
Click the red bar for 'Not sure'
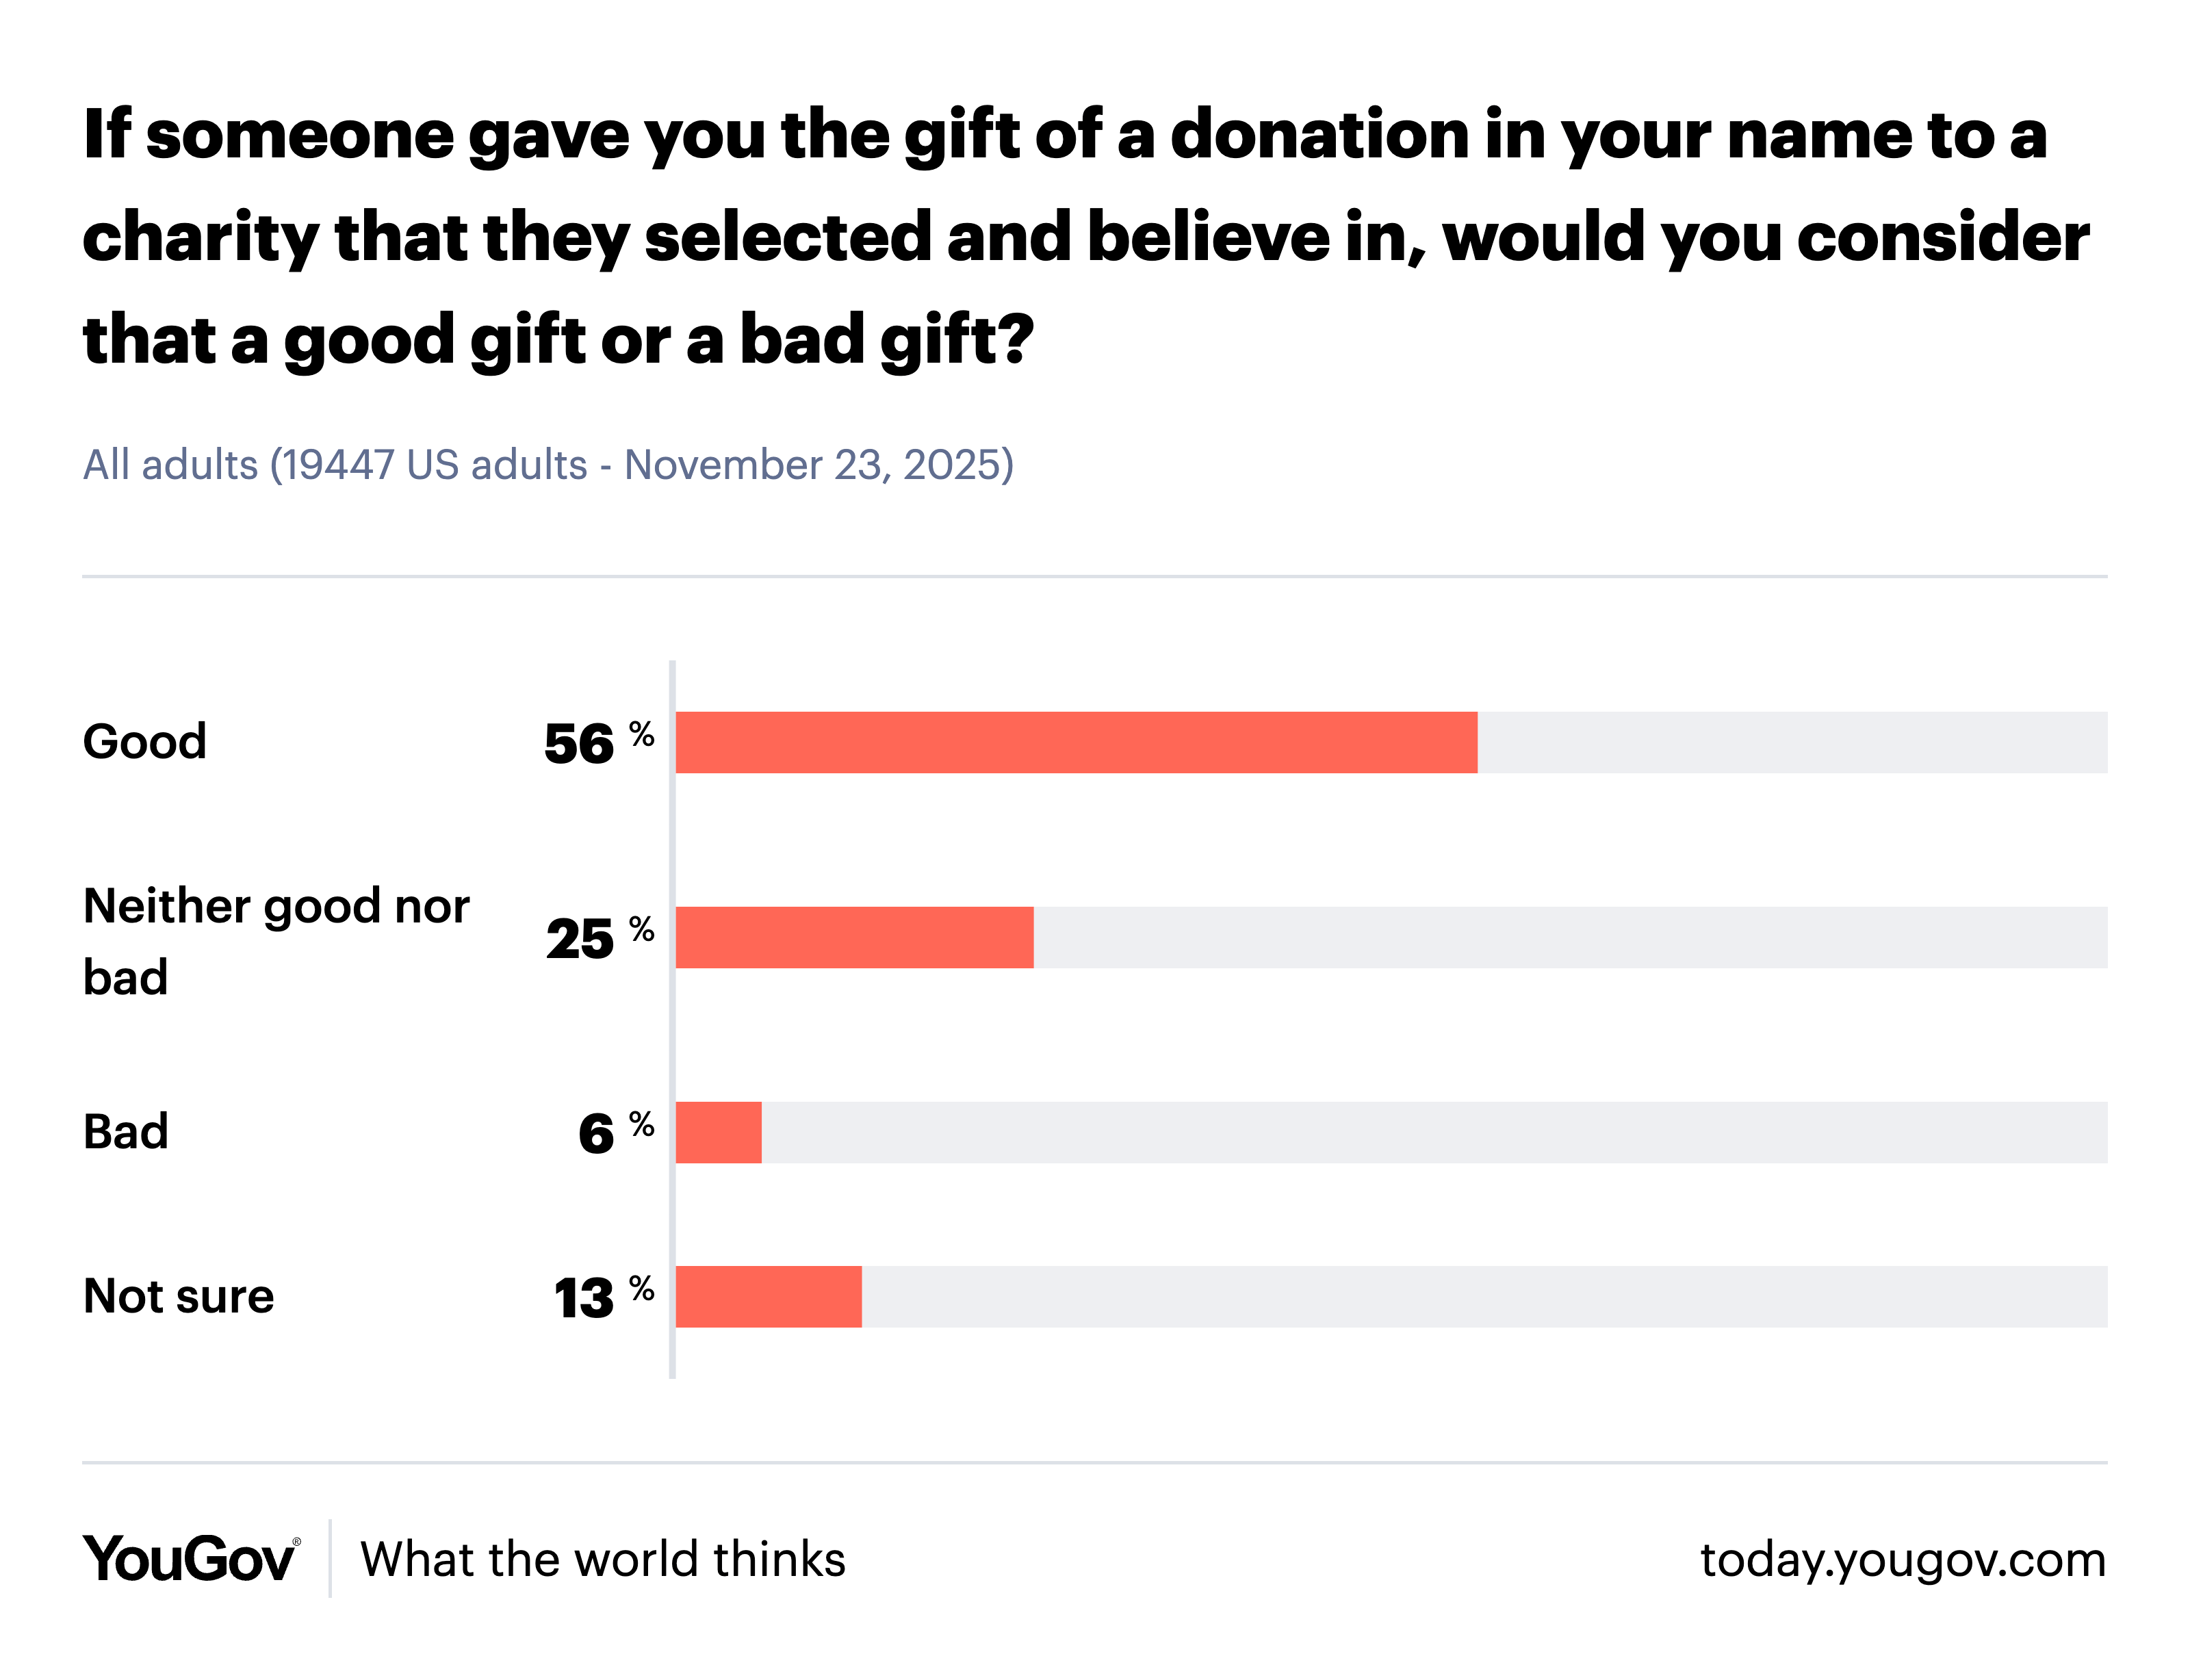(x=768, y=1297)
